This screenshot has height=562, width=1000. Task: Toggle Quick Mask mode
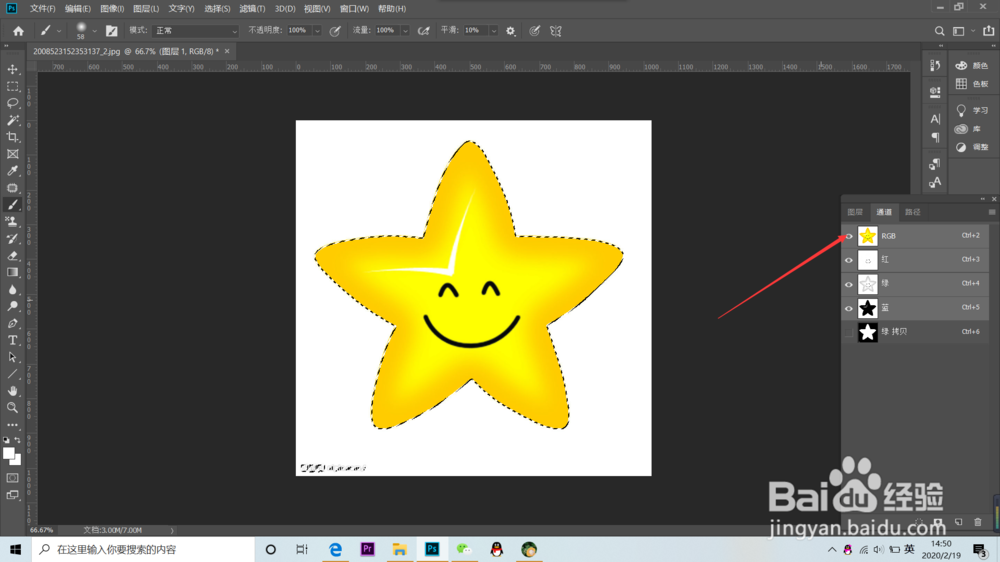click(12, 478)
